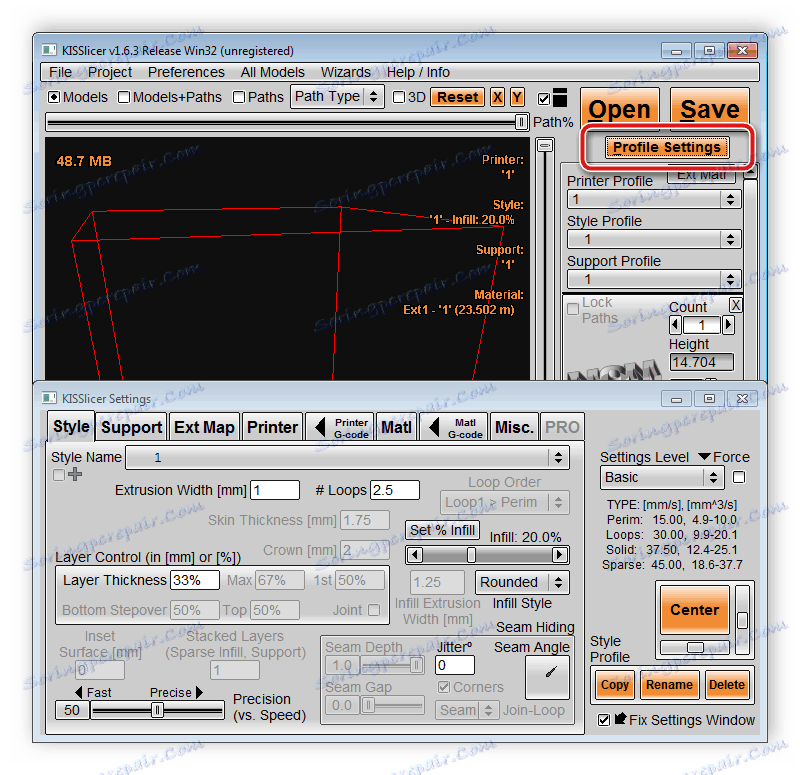
Task: Select the Models radio button
Action: pos(54,97)
